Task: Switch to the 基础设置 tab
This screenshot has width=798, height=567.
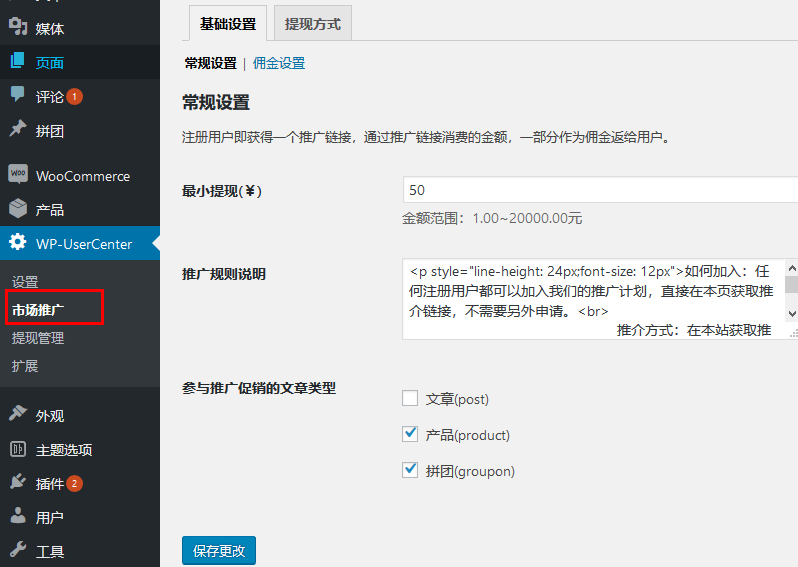Action: click(228, 24)
